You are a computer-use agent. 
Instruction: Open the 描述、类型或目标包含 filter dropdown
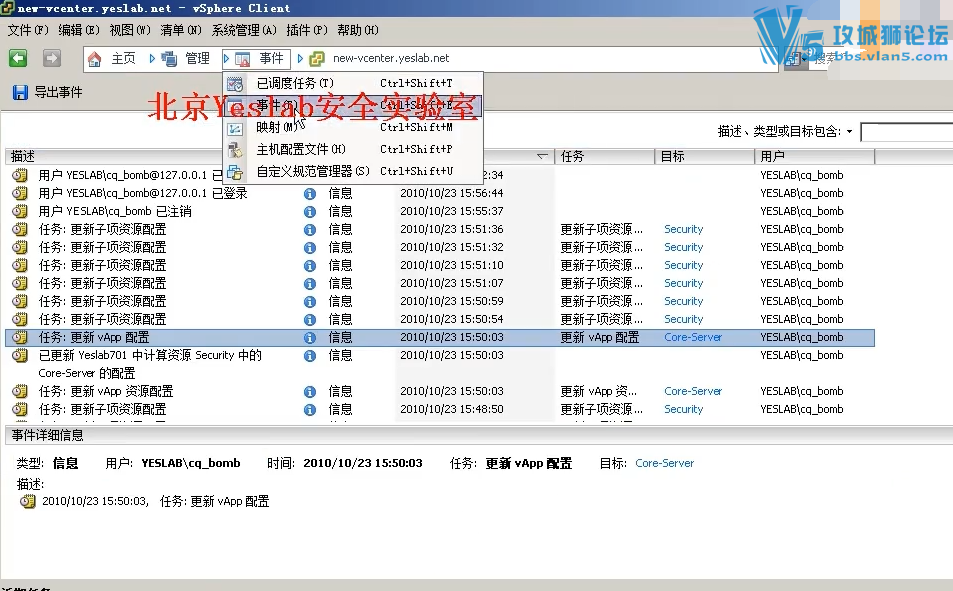tap(849, 131)
